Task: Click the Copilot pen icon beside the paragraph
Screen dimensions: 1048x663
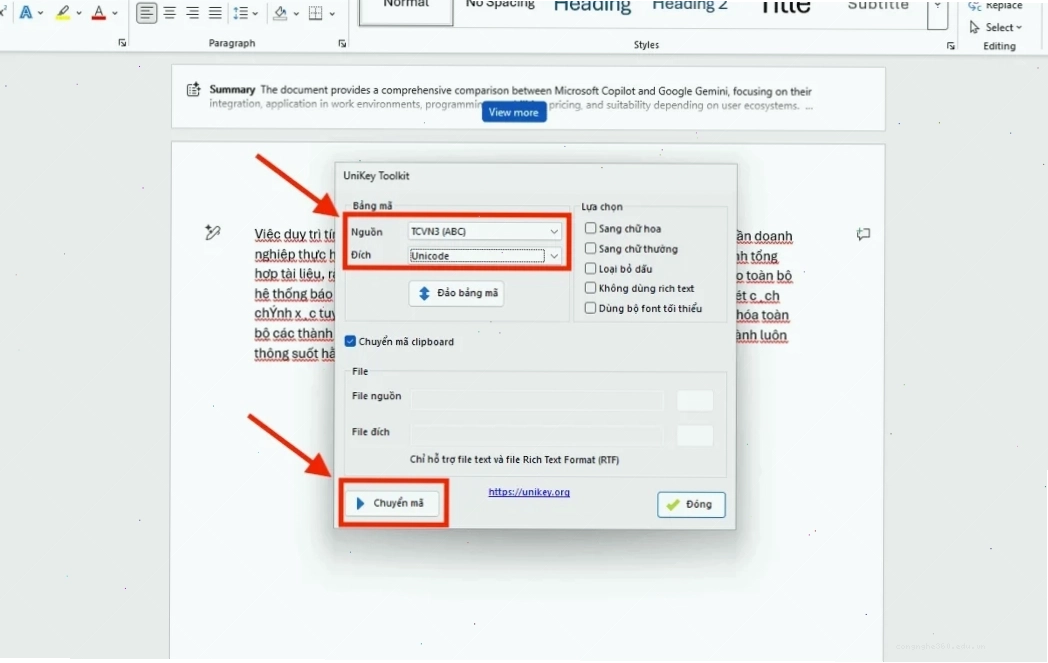Action: tap(213, 233)
